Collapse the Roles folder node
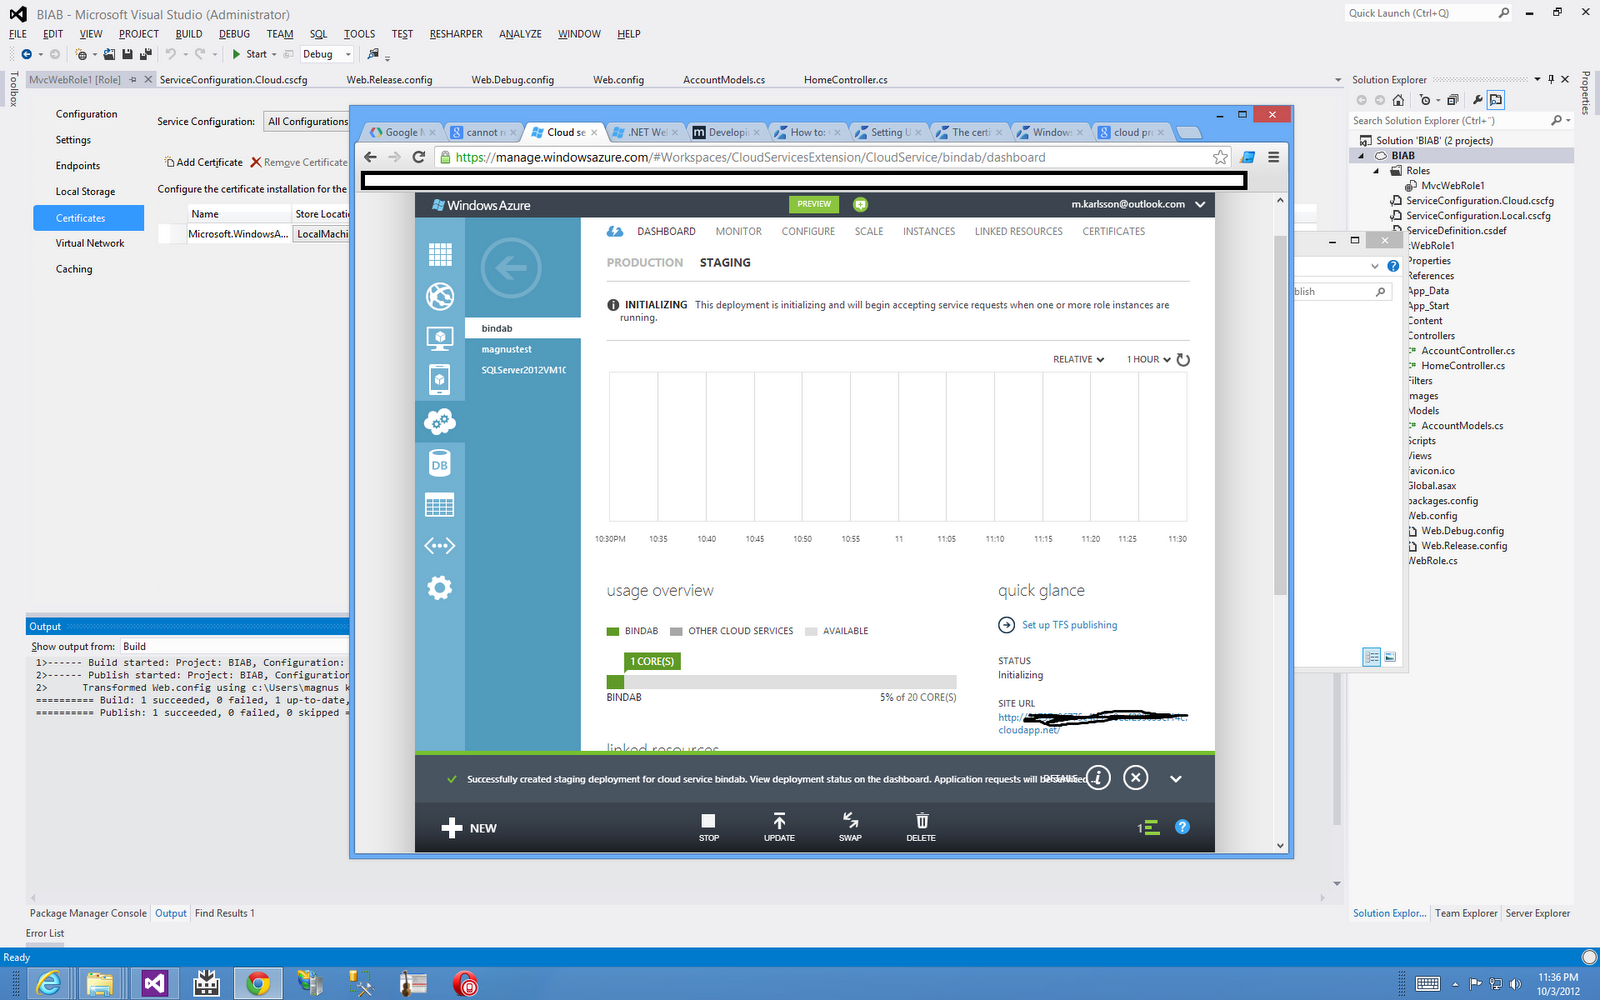1600x1000 pixels. click(x=1376, y=171)
